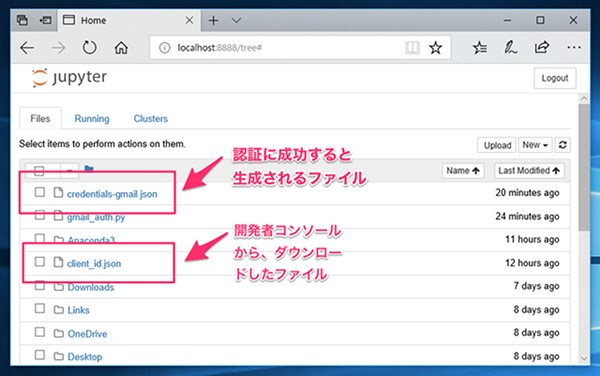600x376 pixels.
Task: Switch to the Files tab
Action: 40,119
